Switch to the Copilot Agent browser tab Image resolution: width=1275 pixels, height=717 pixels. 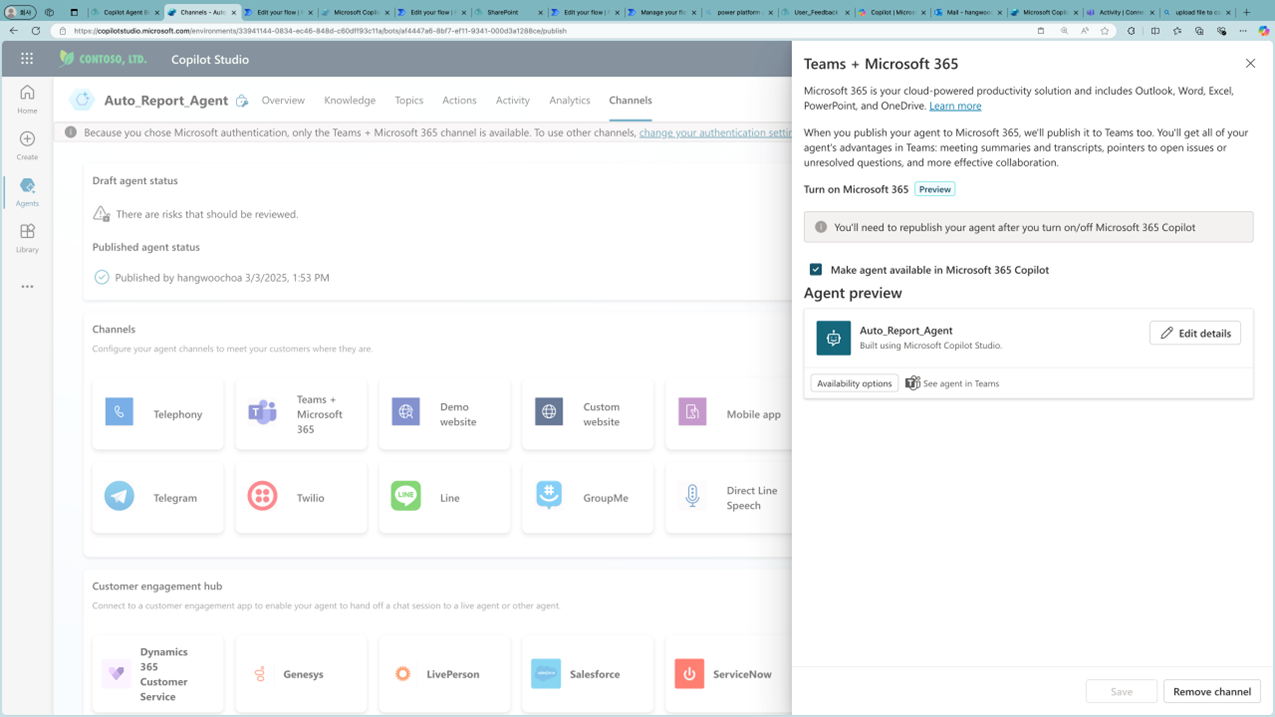pyautogui.click(x=124, y=12)
